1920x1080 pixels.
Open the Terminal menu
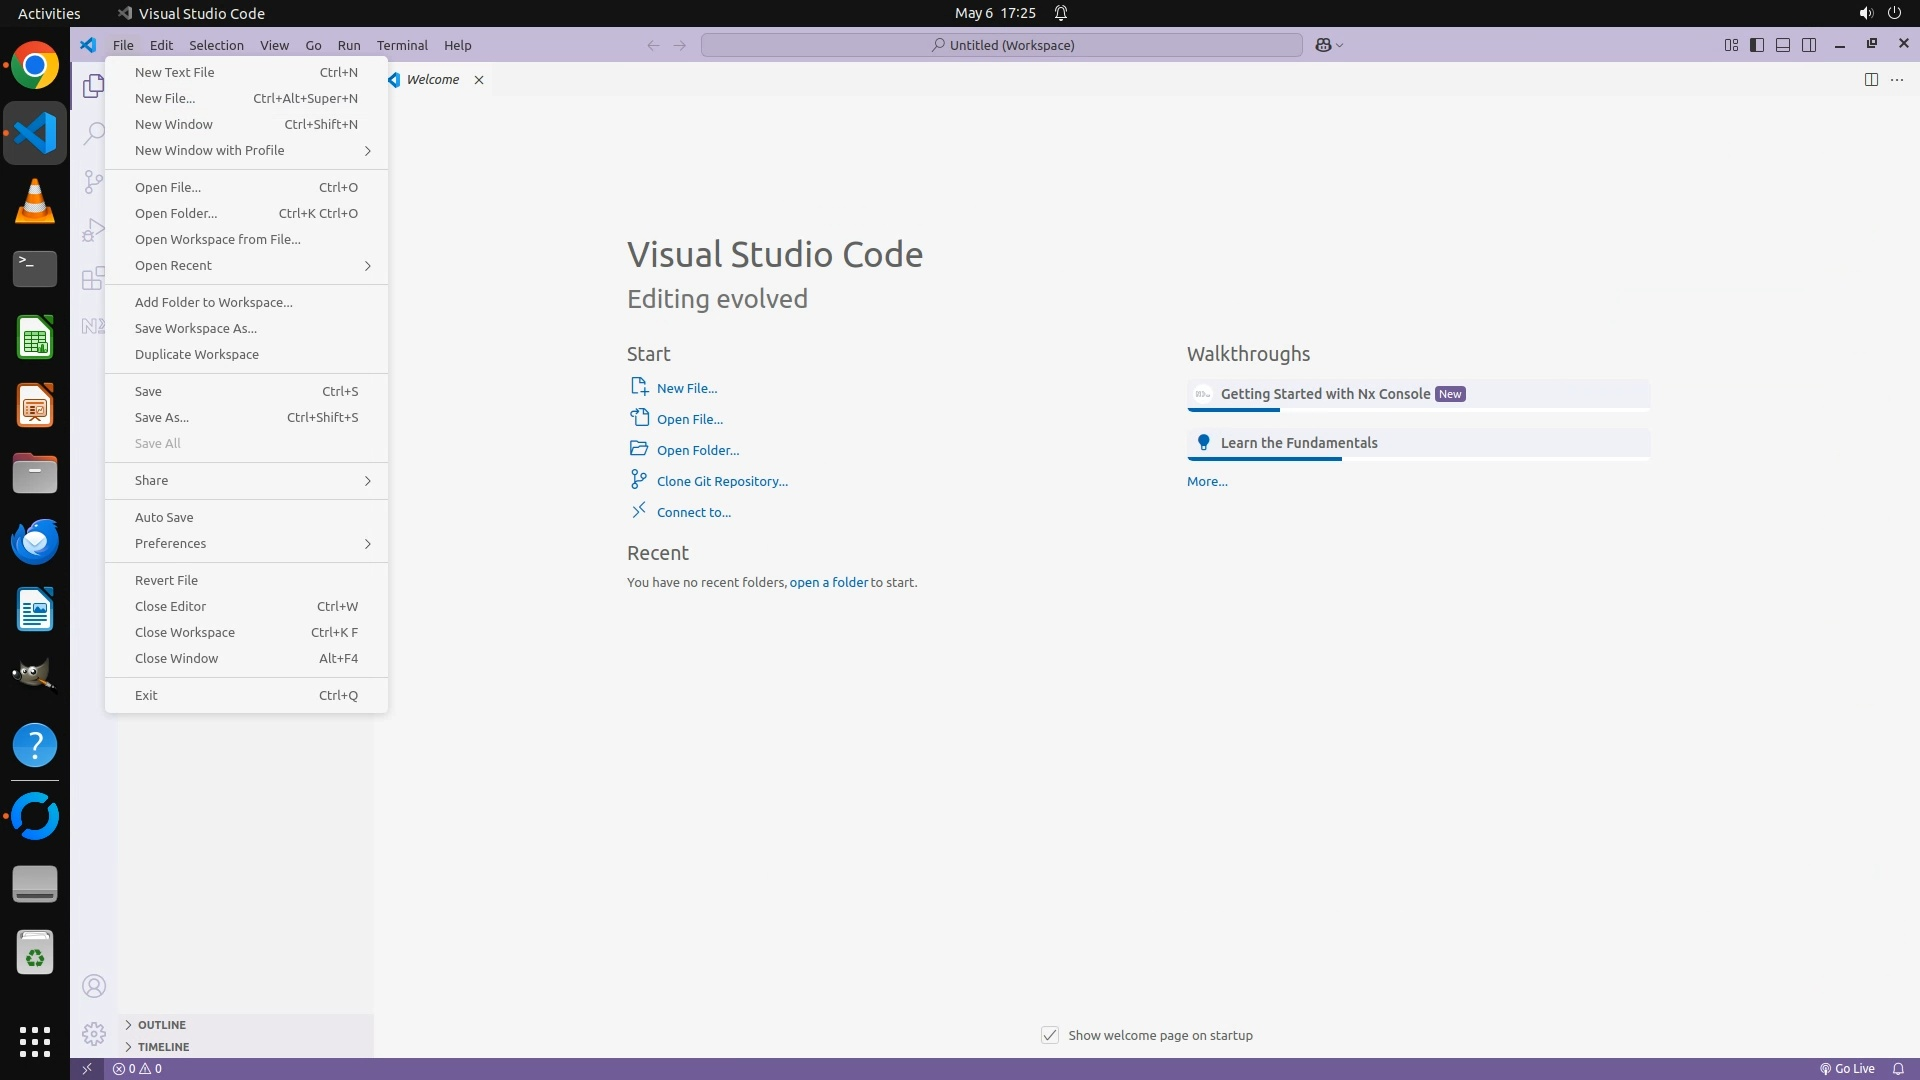coord(402,45)
